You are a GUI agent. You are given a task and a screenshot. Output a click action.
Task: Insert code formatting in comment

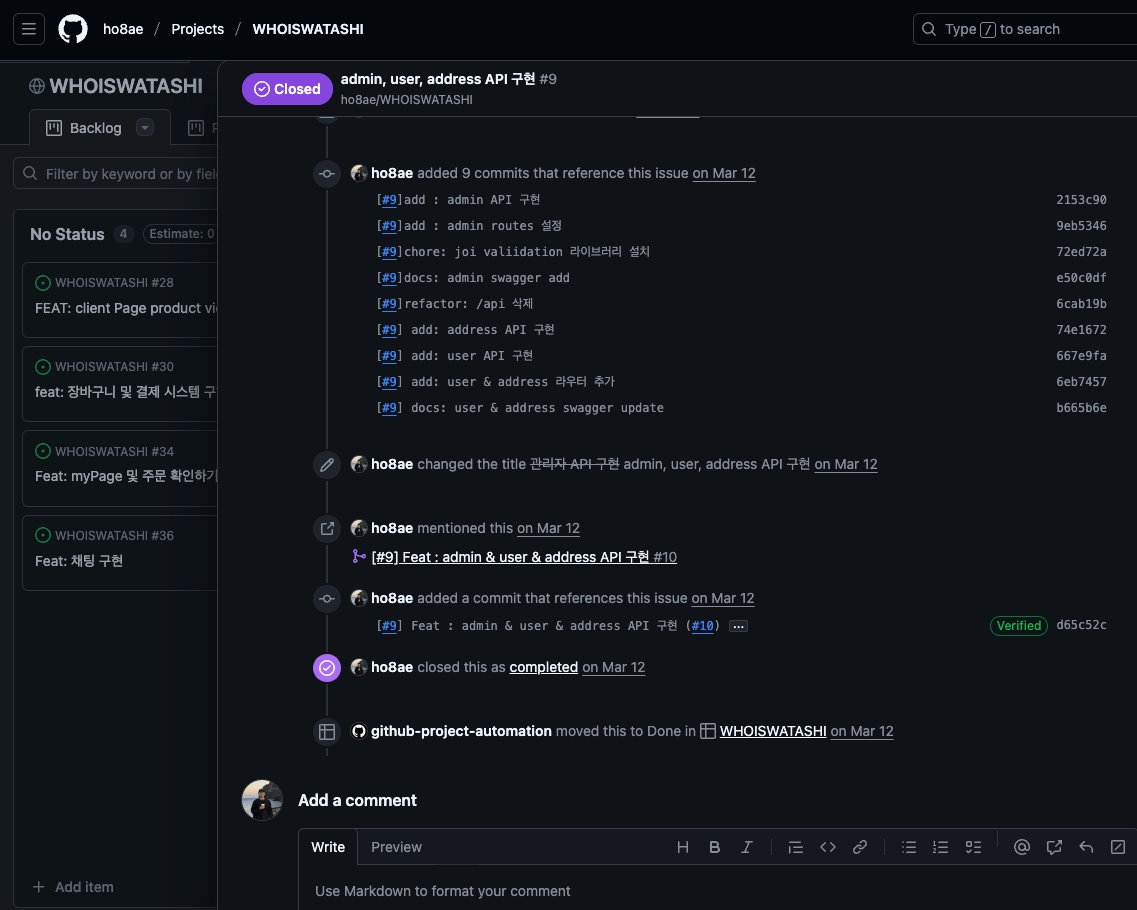(827, 847)
